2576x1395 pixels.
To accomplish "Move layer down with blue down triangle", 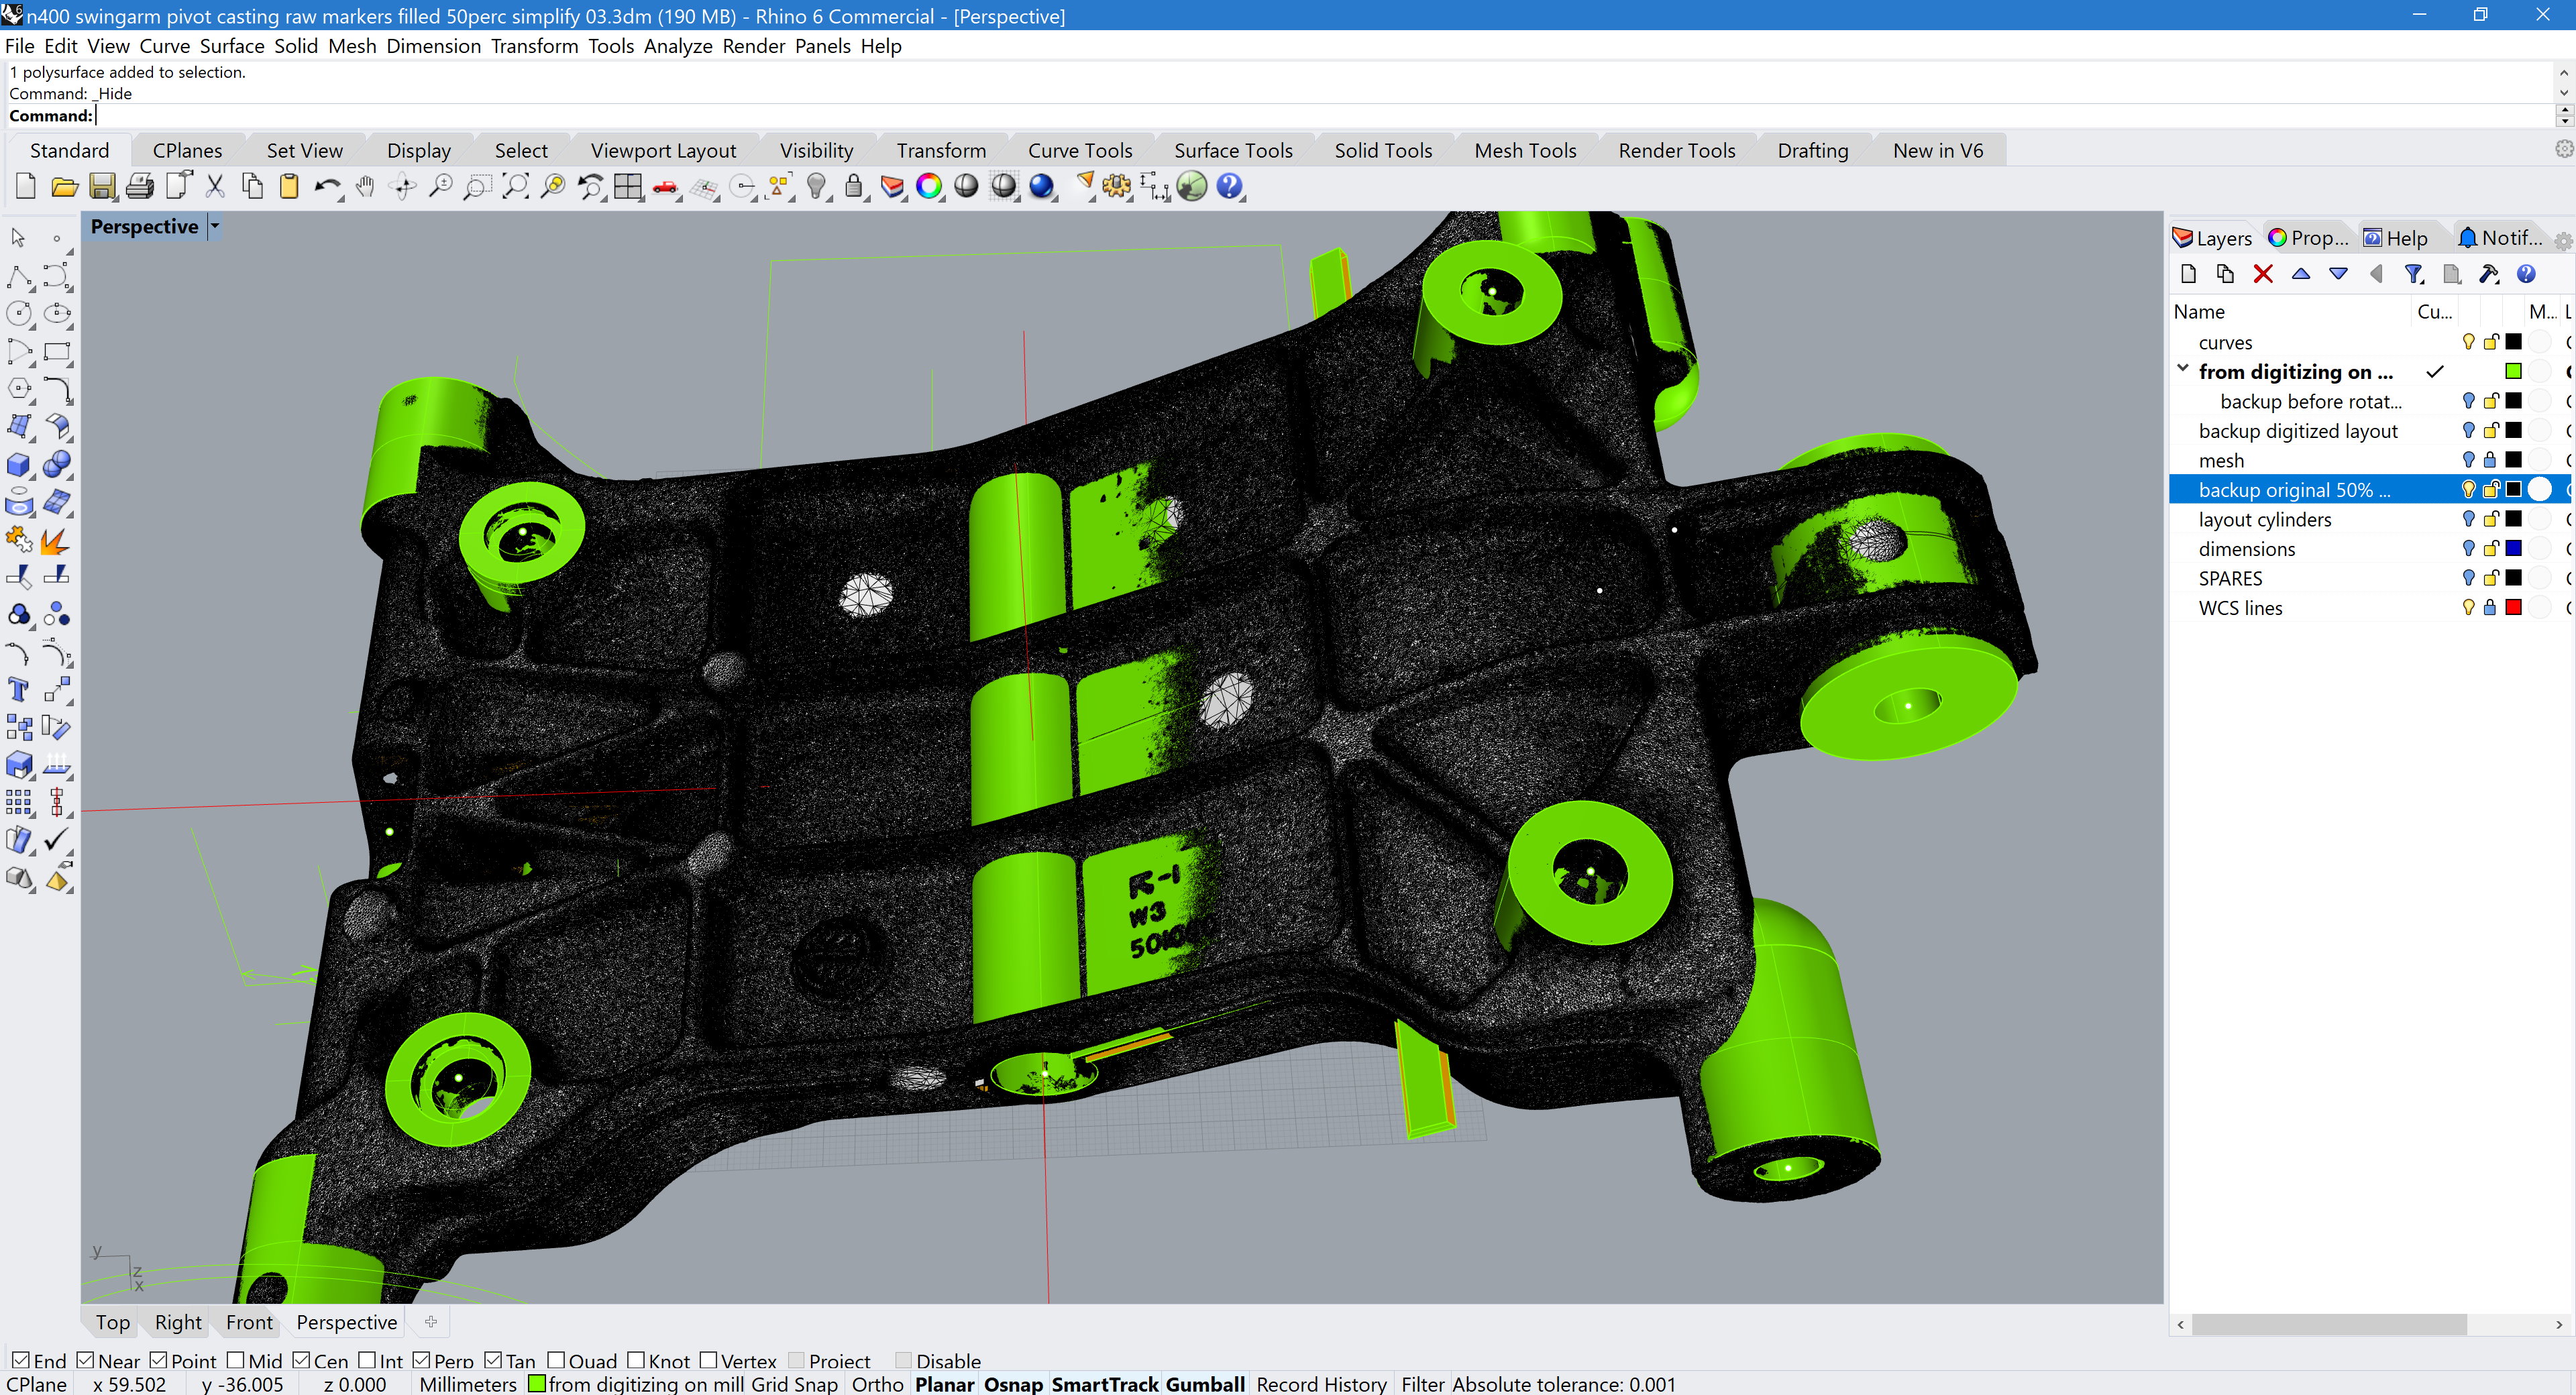I will (2338, 274).
